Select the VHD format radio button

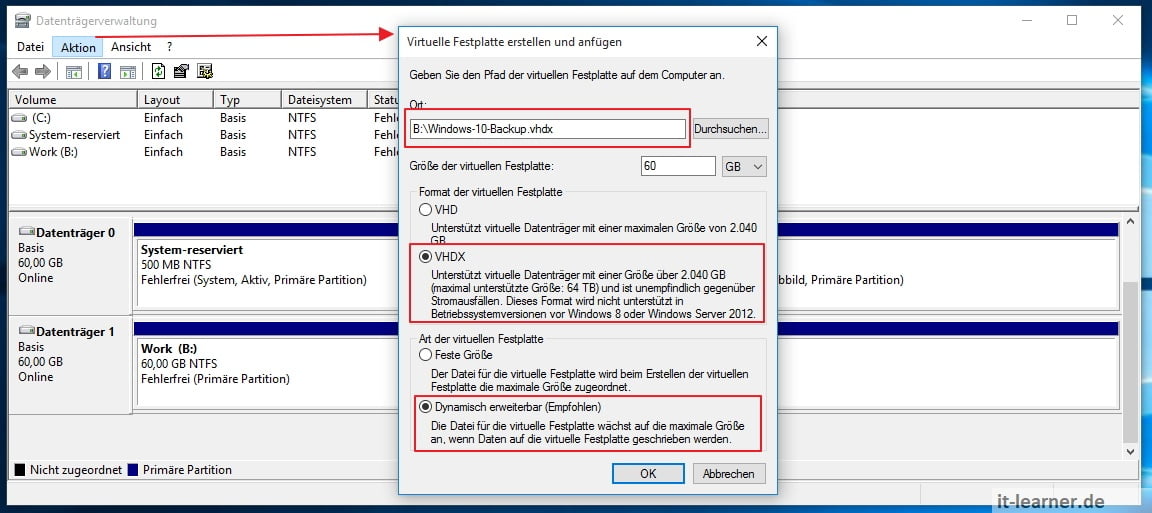pos(425,209)
